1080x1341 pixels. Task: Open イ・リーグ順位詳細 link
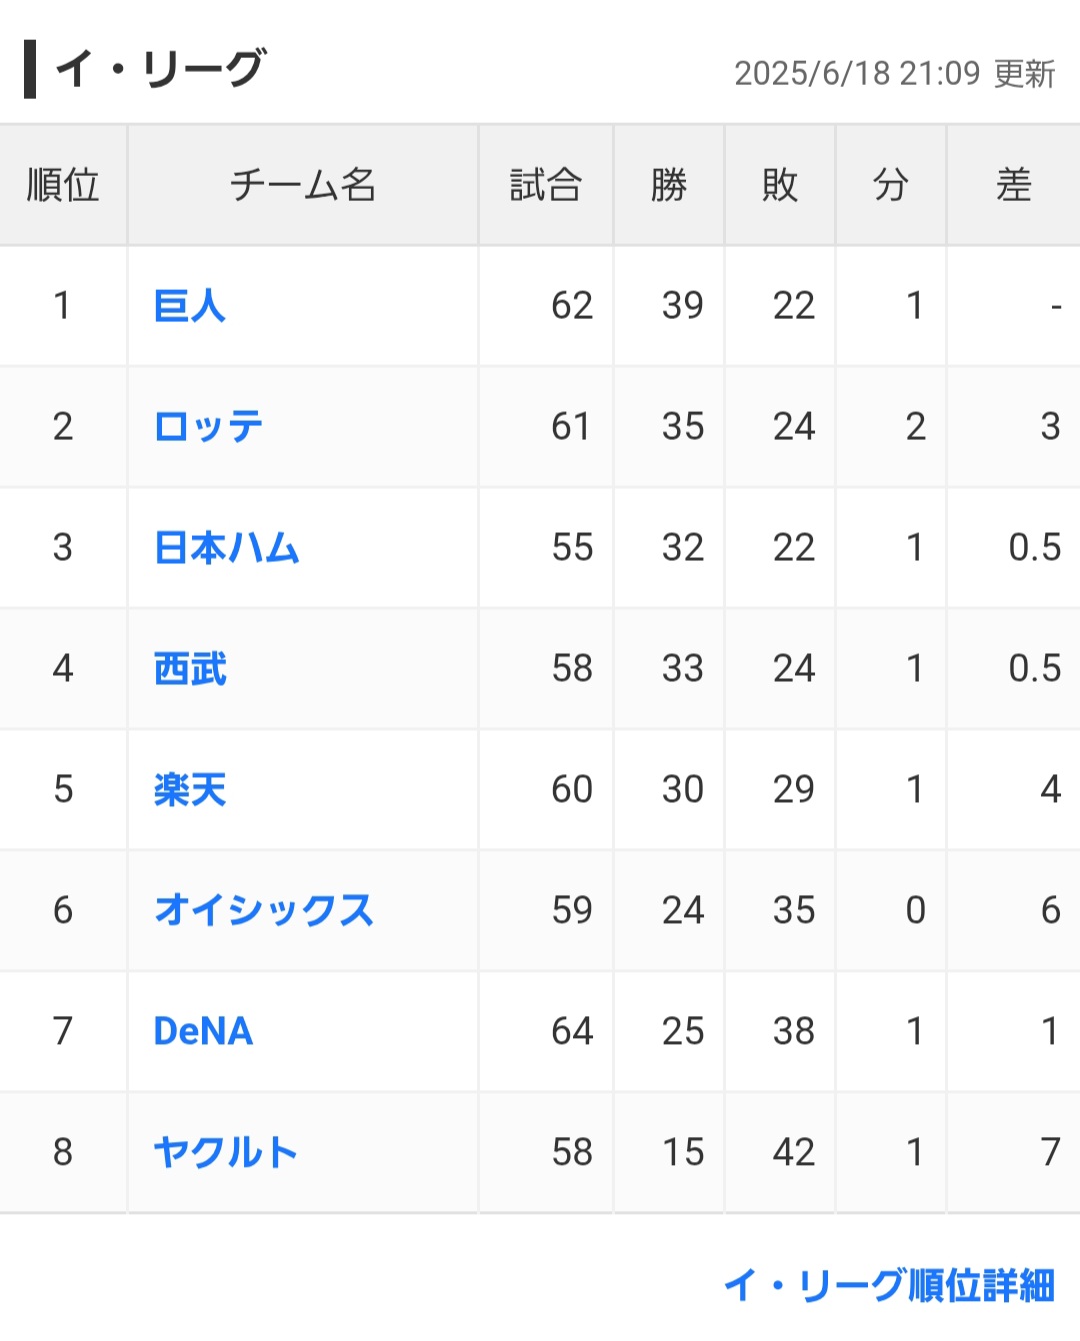[889, 1286]
